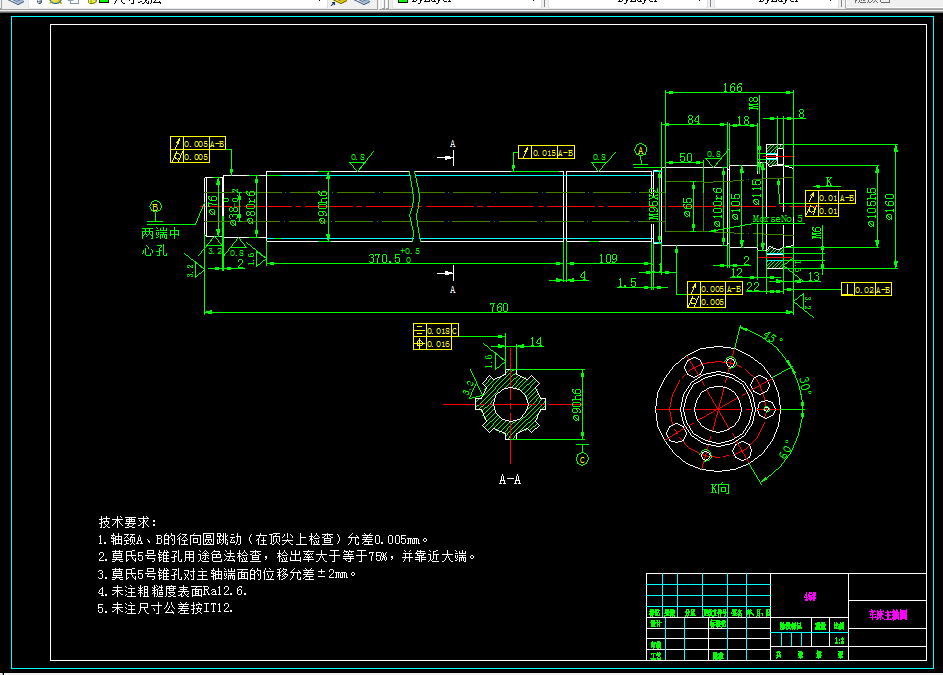Image resolution: width=943 pixels, height=675 pixels.
Task: Pick the K view direction letter
Action: pos(829,181)
